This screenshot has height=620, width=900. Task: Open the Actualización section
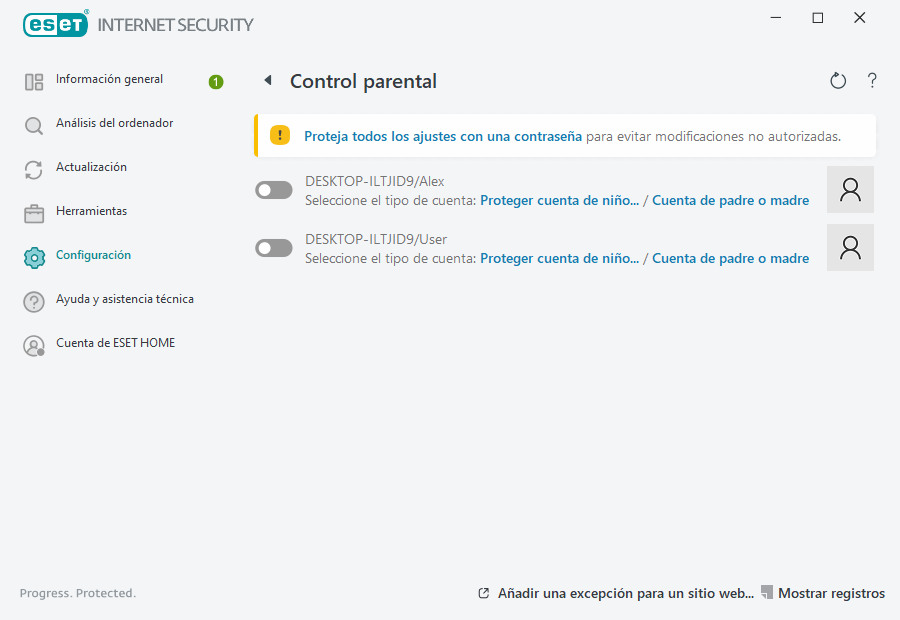coord(95,167)
